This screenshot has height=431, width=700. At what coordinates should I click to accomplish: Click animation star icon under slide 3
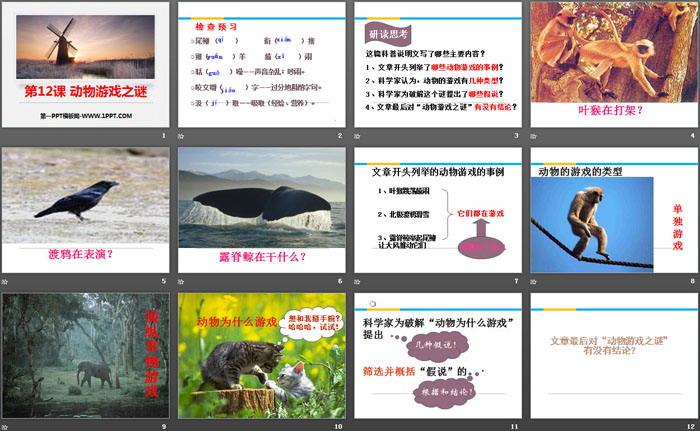tap(357, 136)
